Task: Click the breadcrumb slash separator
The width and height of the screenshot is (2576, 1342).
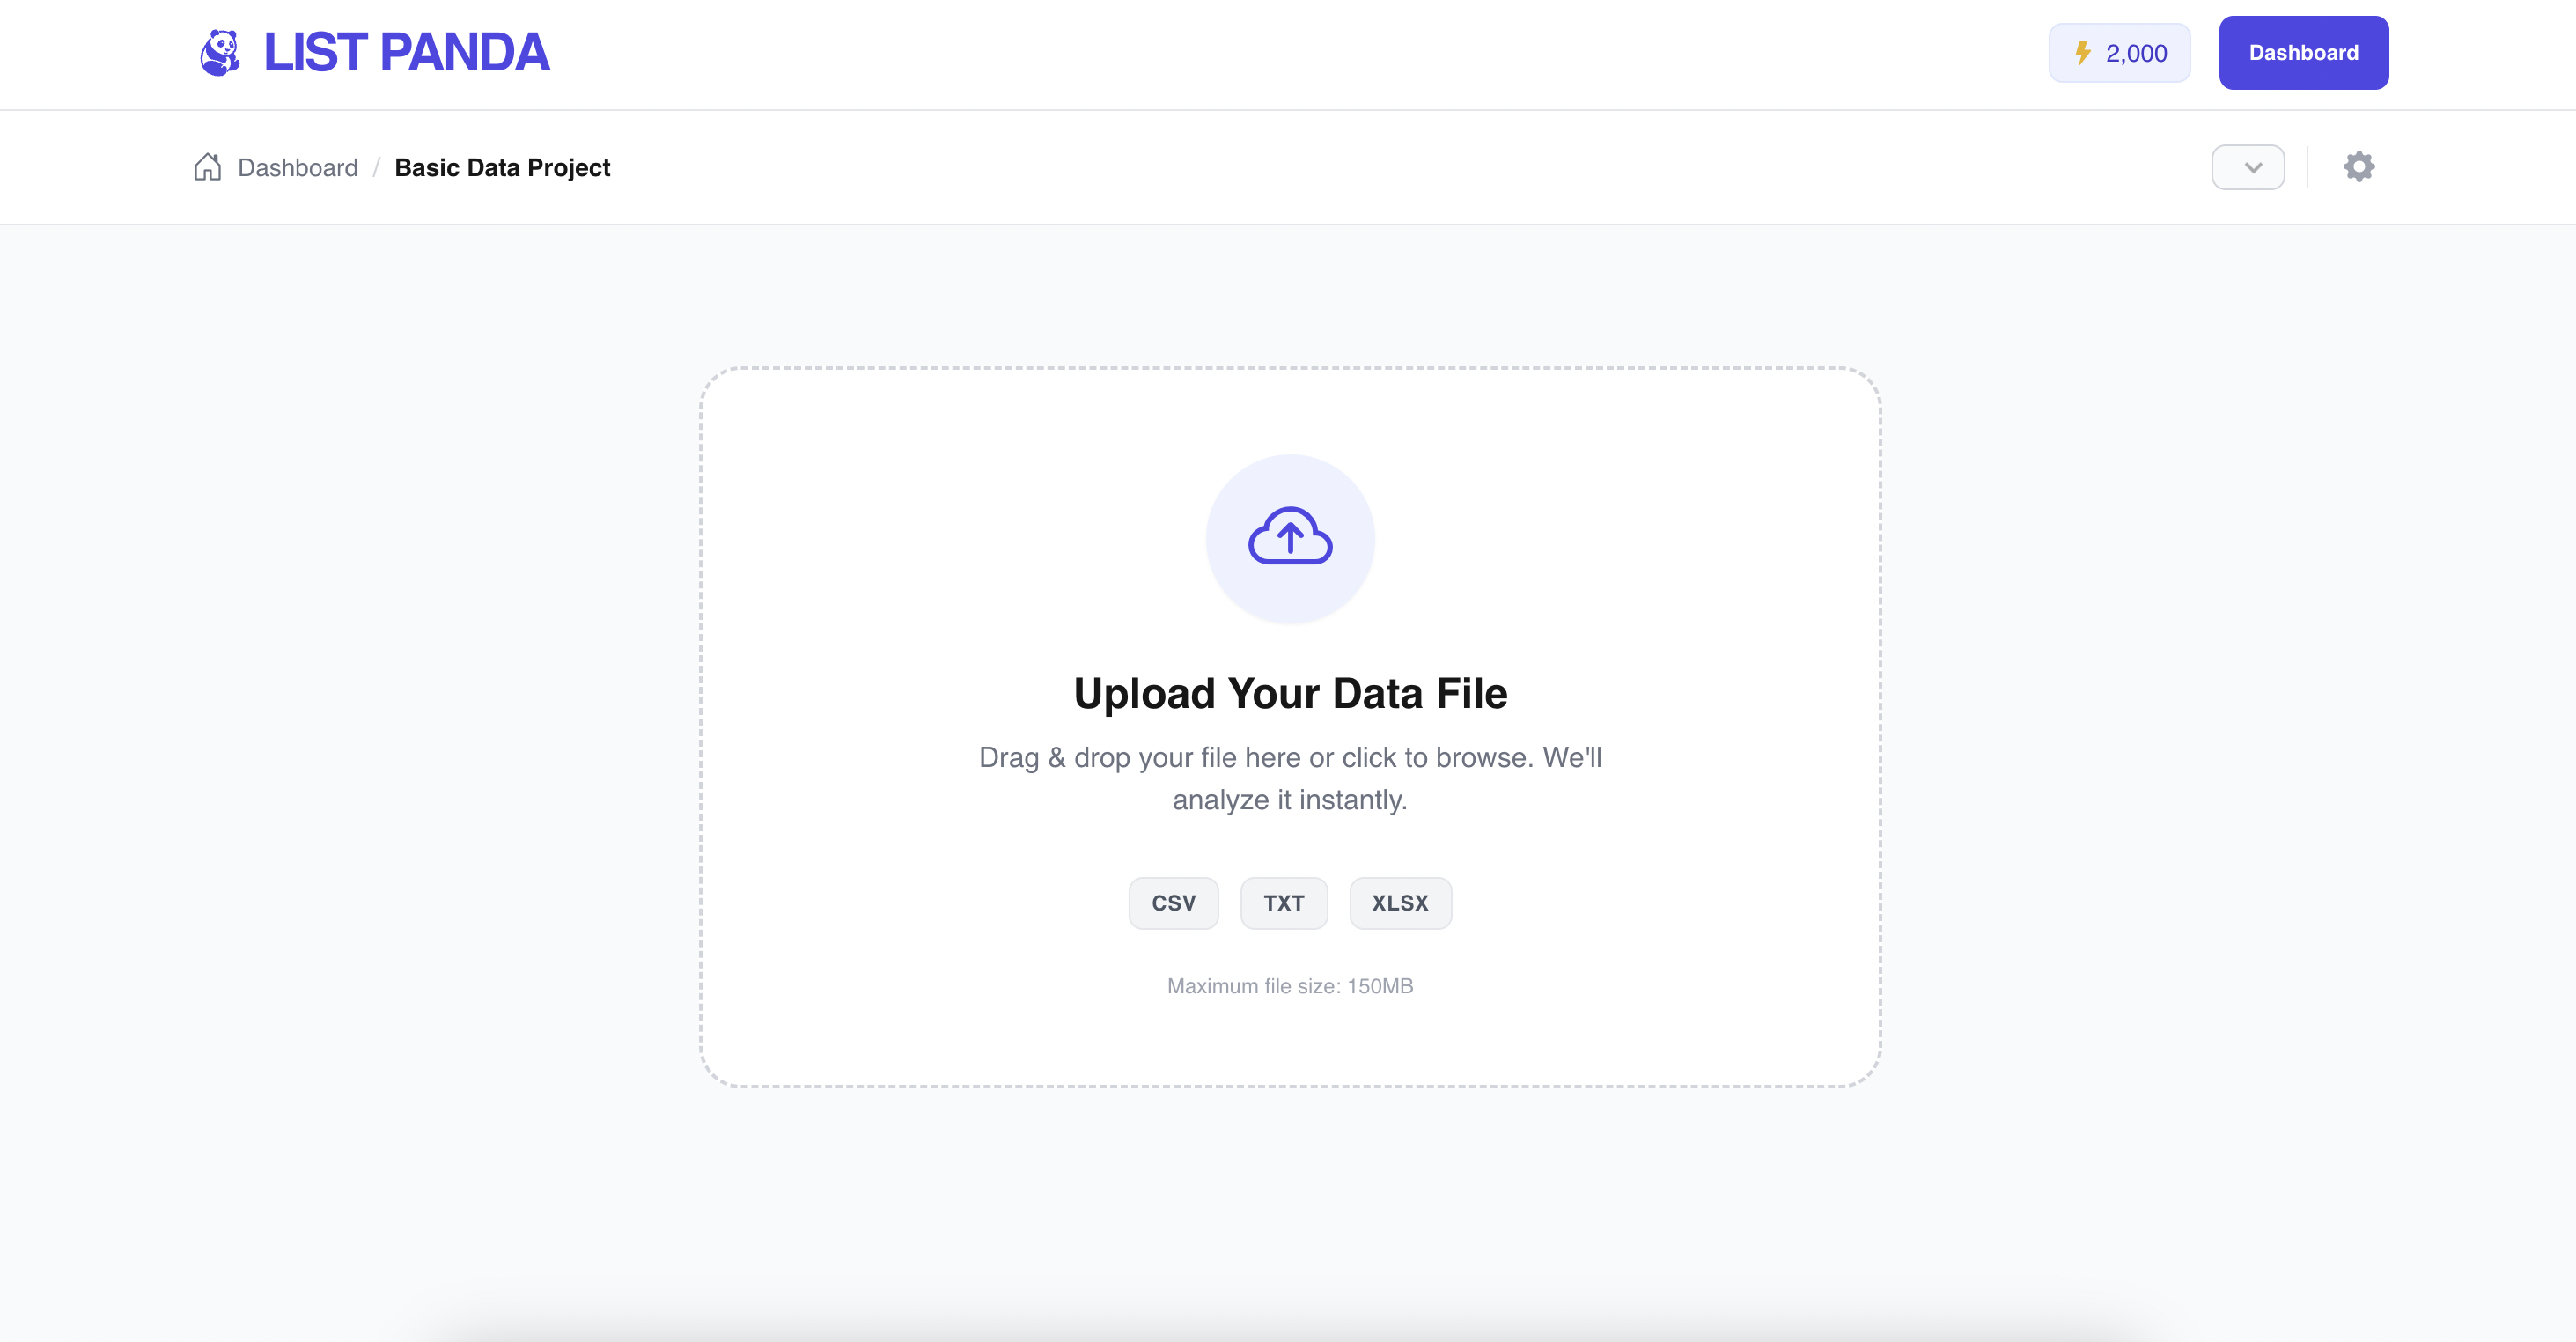Action: [376, 168]
